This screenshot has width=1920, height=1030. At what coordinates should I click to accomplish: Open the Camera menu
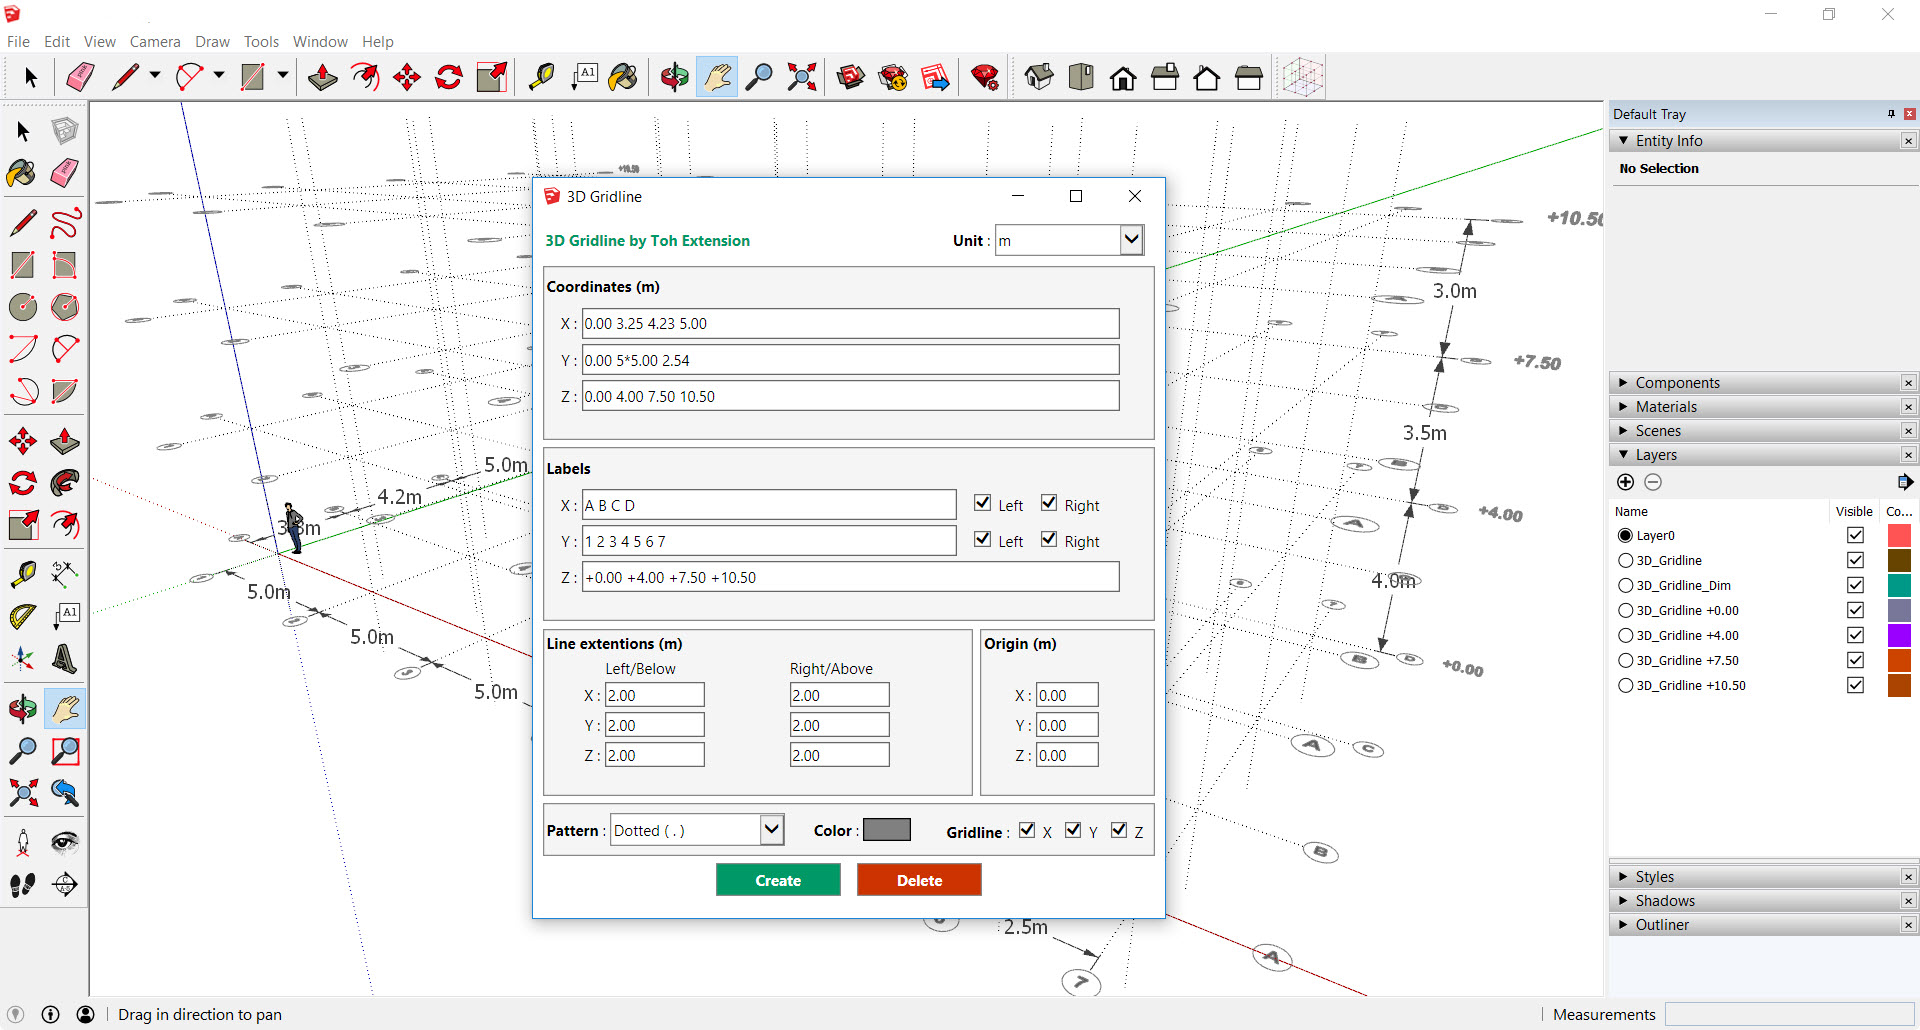coord(155,41)
